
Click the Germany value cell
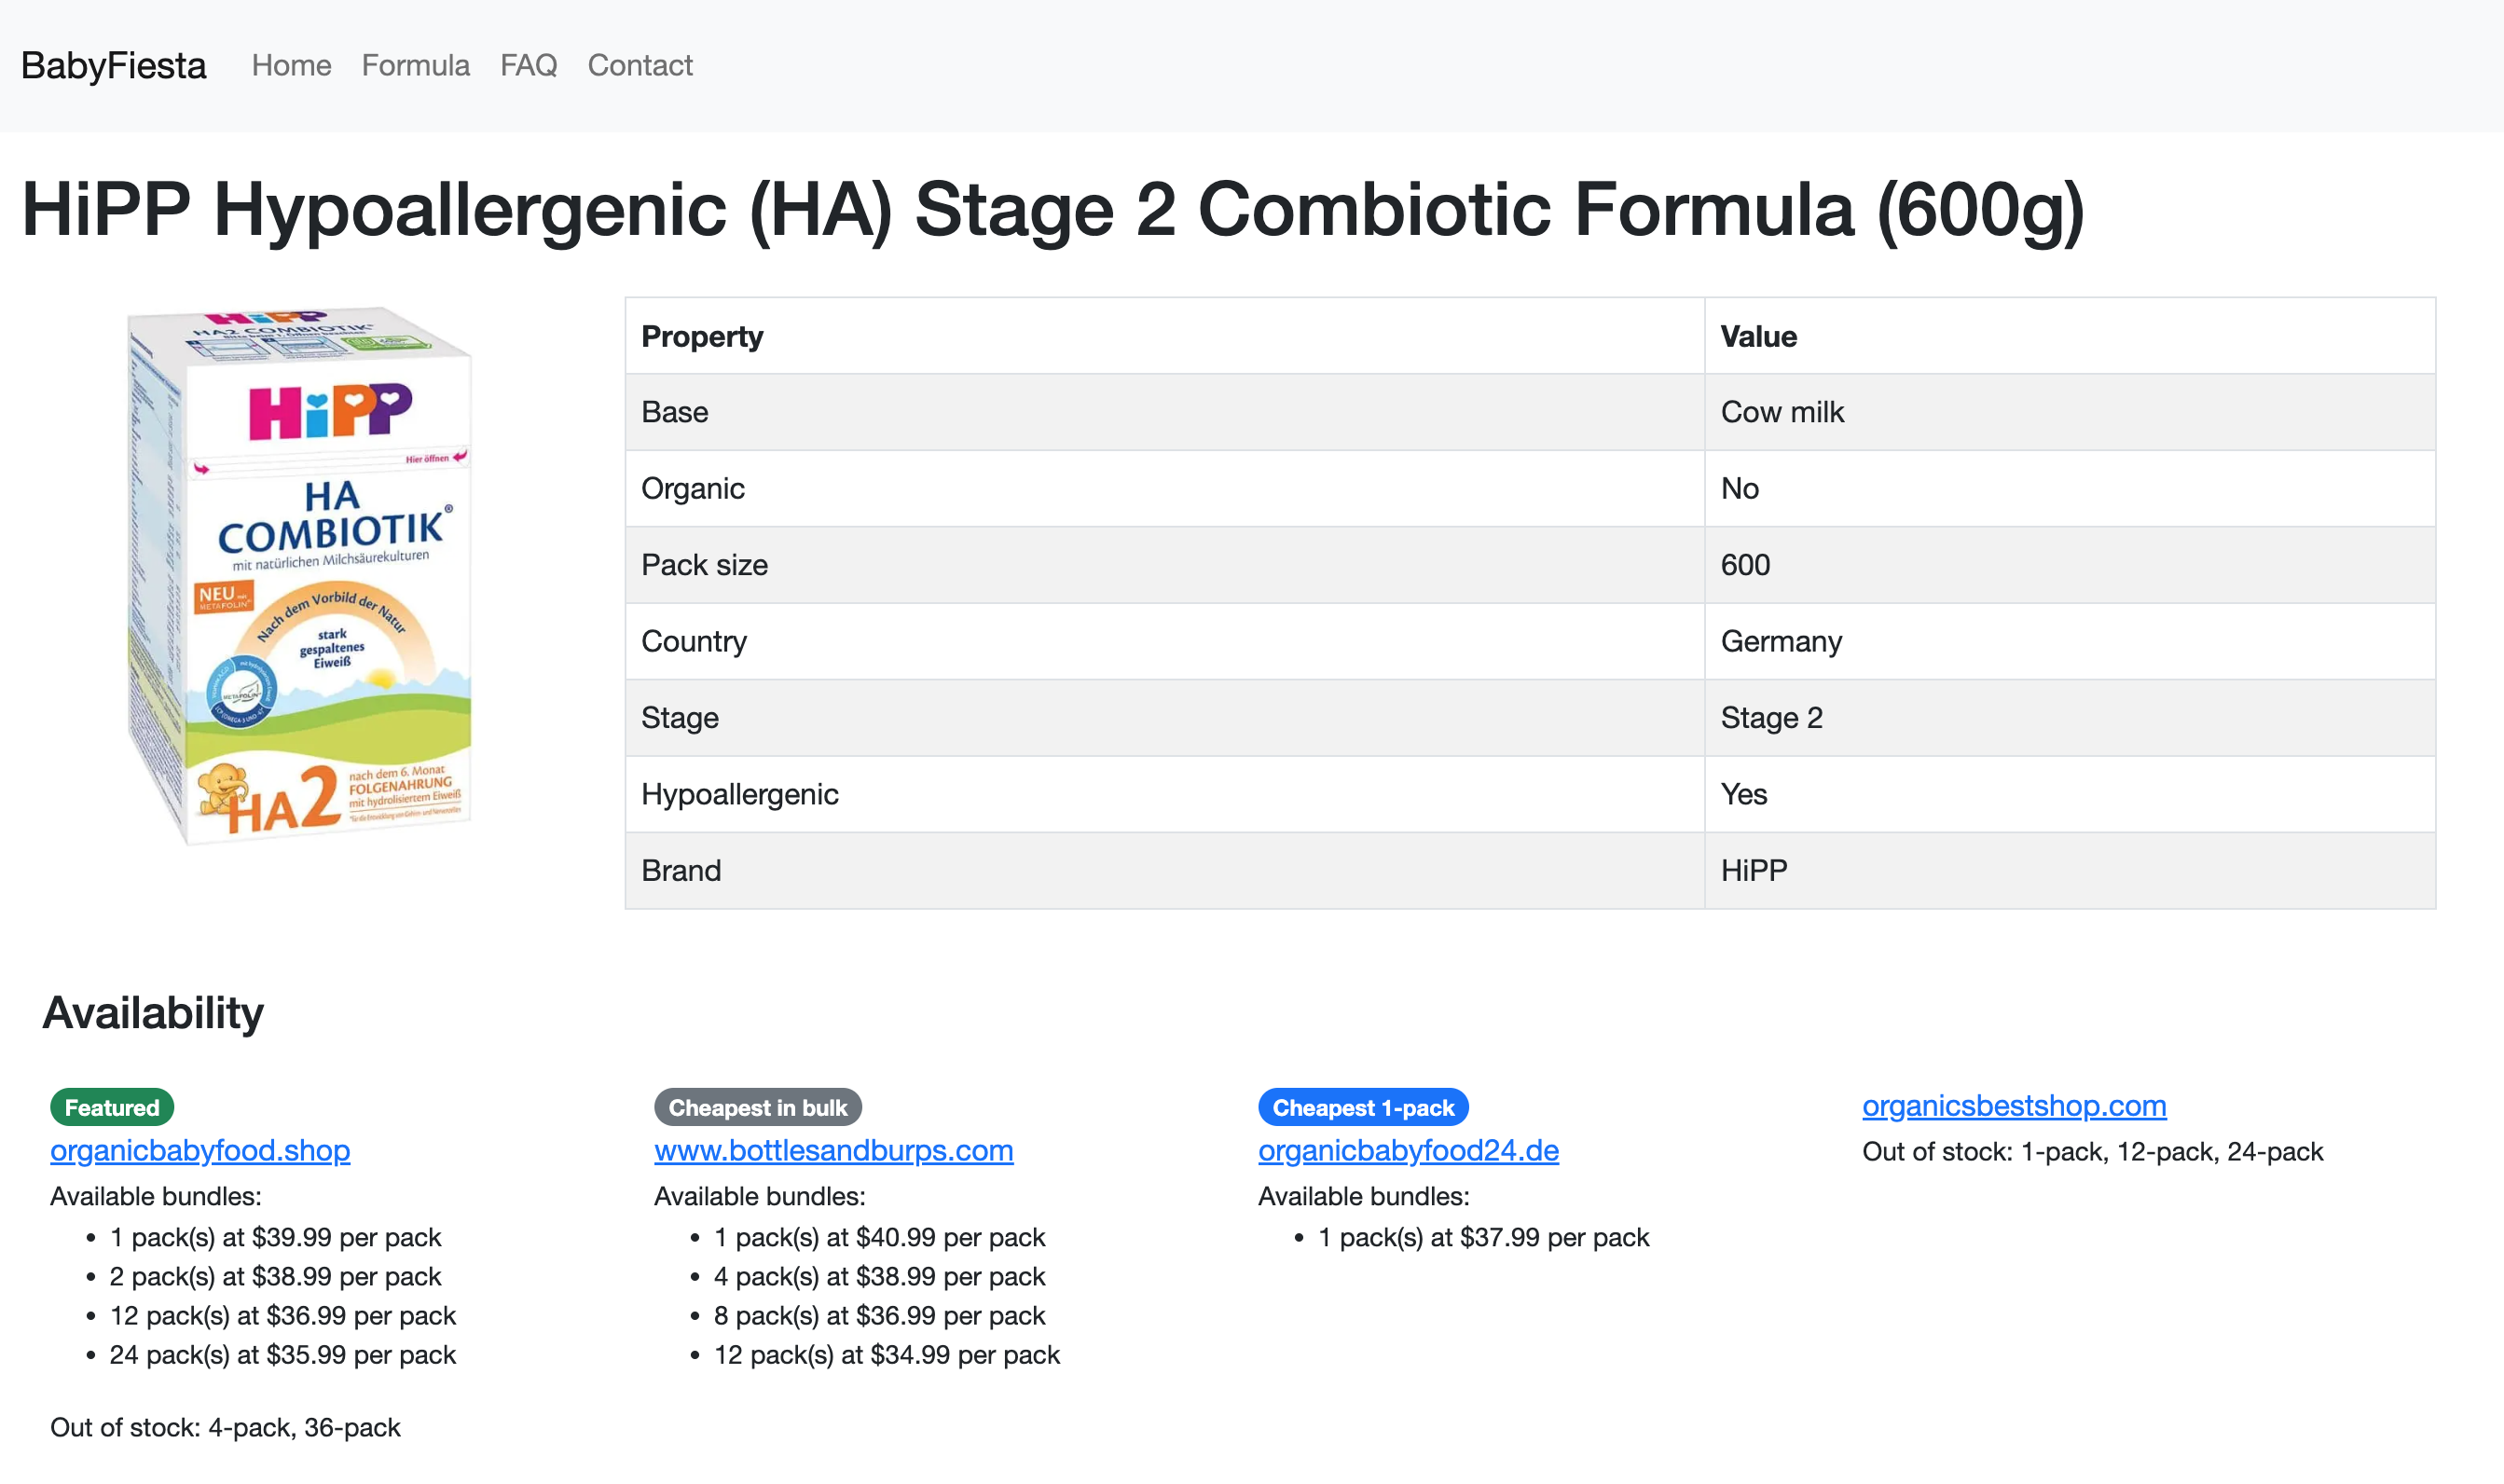point(2070,641)
